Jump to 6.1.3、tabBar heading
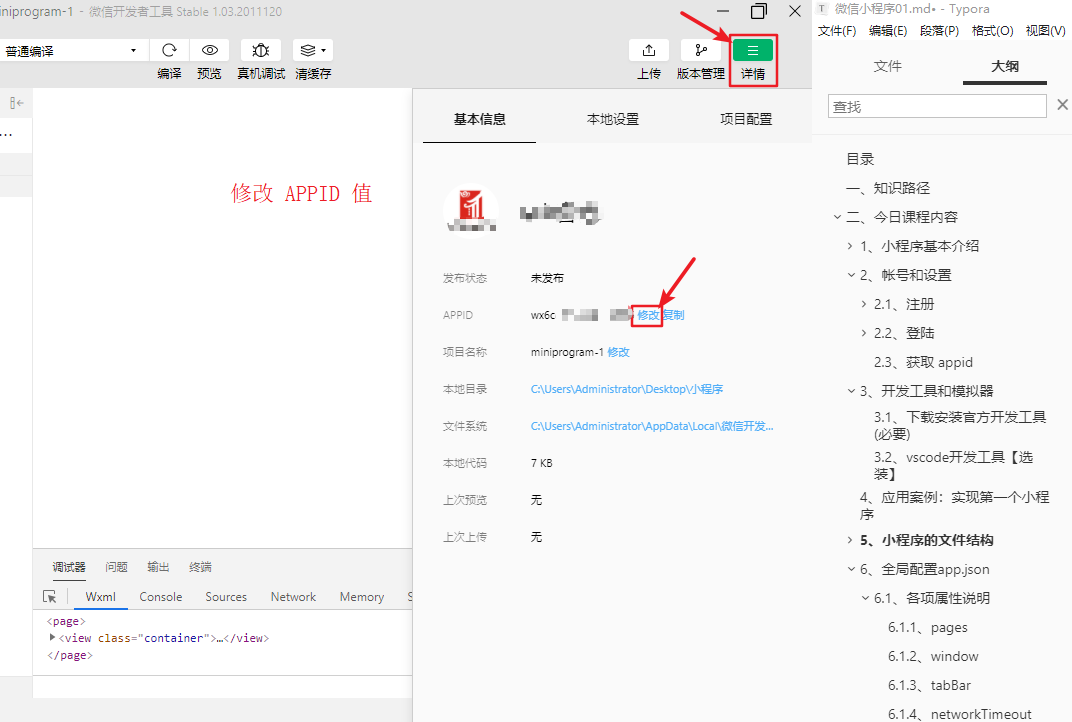This screenshot has width=1072, height=722. coord(929,685)
